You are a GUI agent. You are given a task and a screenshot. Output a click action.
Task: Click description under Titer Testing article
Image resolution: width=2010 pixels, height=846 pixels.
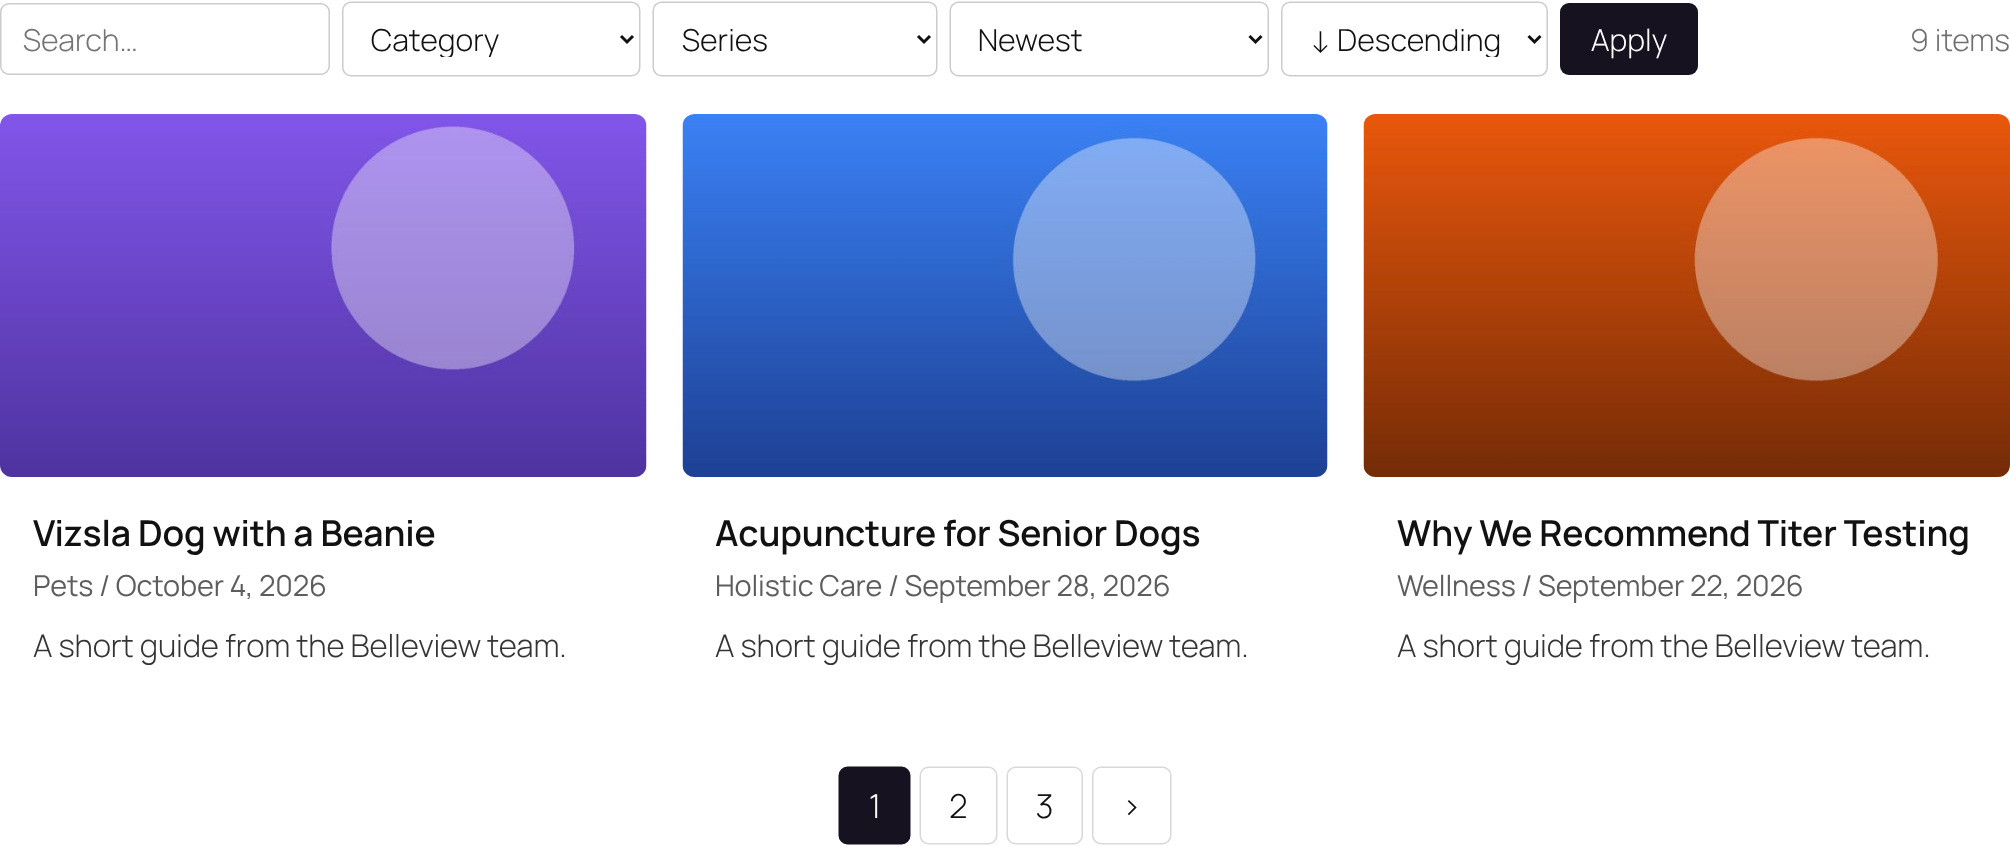(1663, 647)
